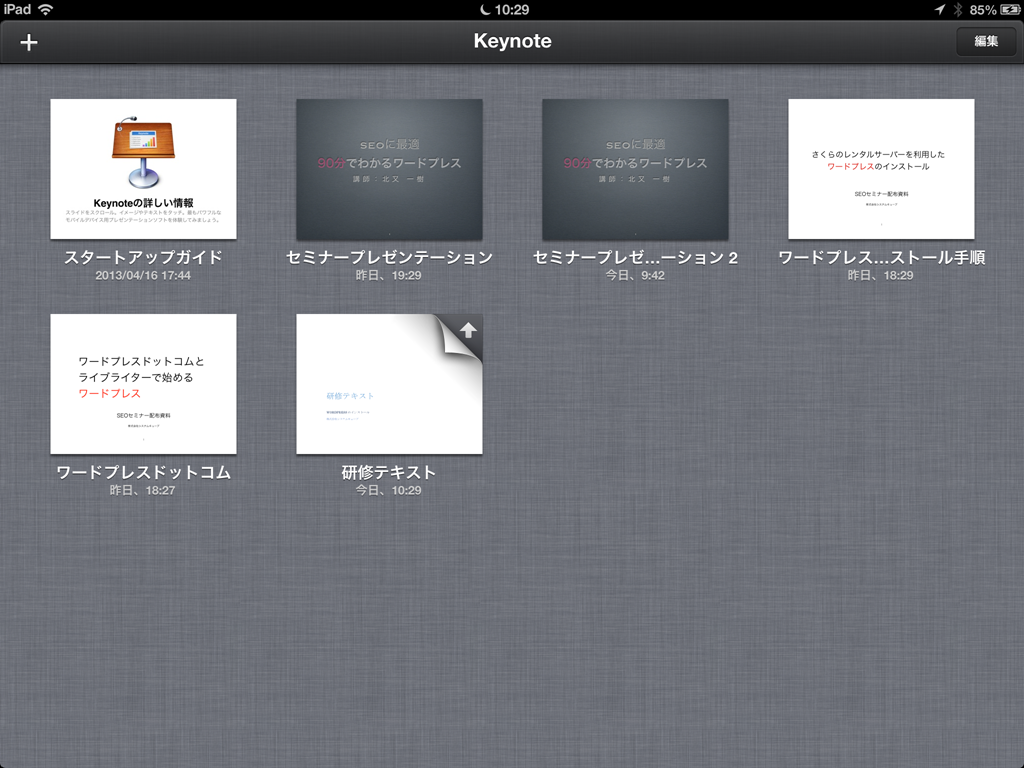
Task: Open the セミナープレゼ...ーション 2 thumbnail
Action: coord(635,169)
